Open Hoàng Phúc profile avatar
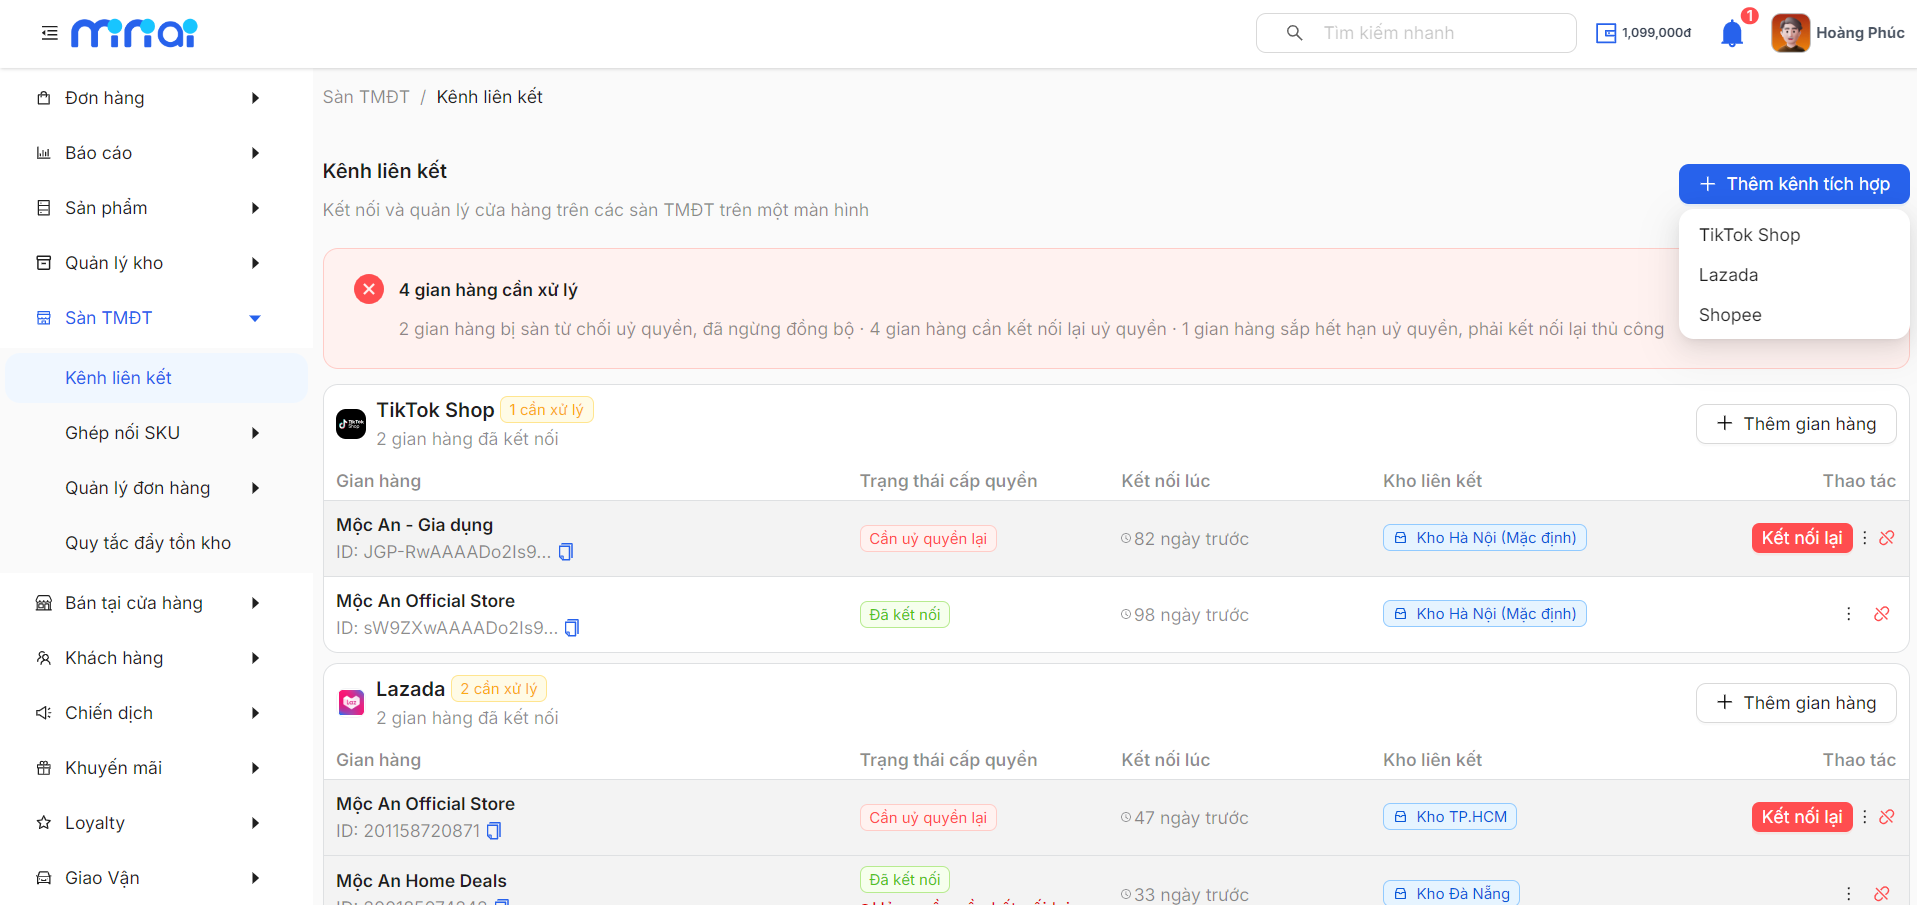 (1790, 33)
